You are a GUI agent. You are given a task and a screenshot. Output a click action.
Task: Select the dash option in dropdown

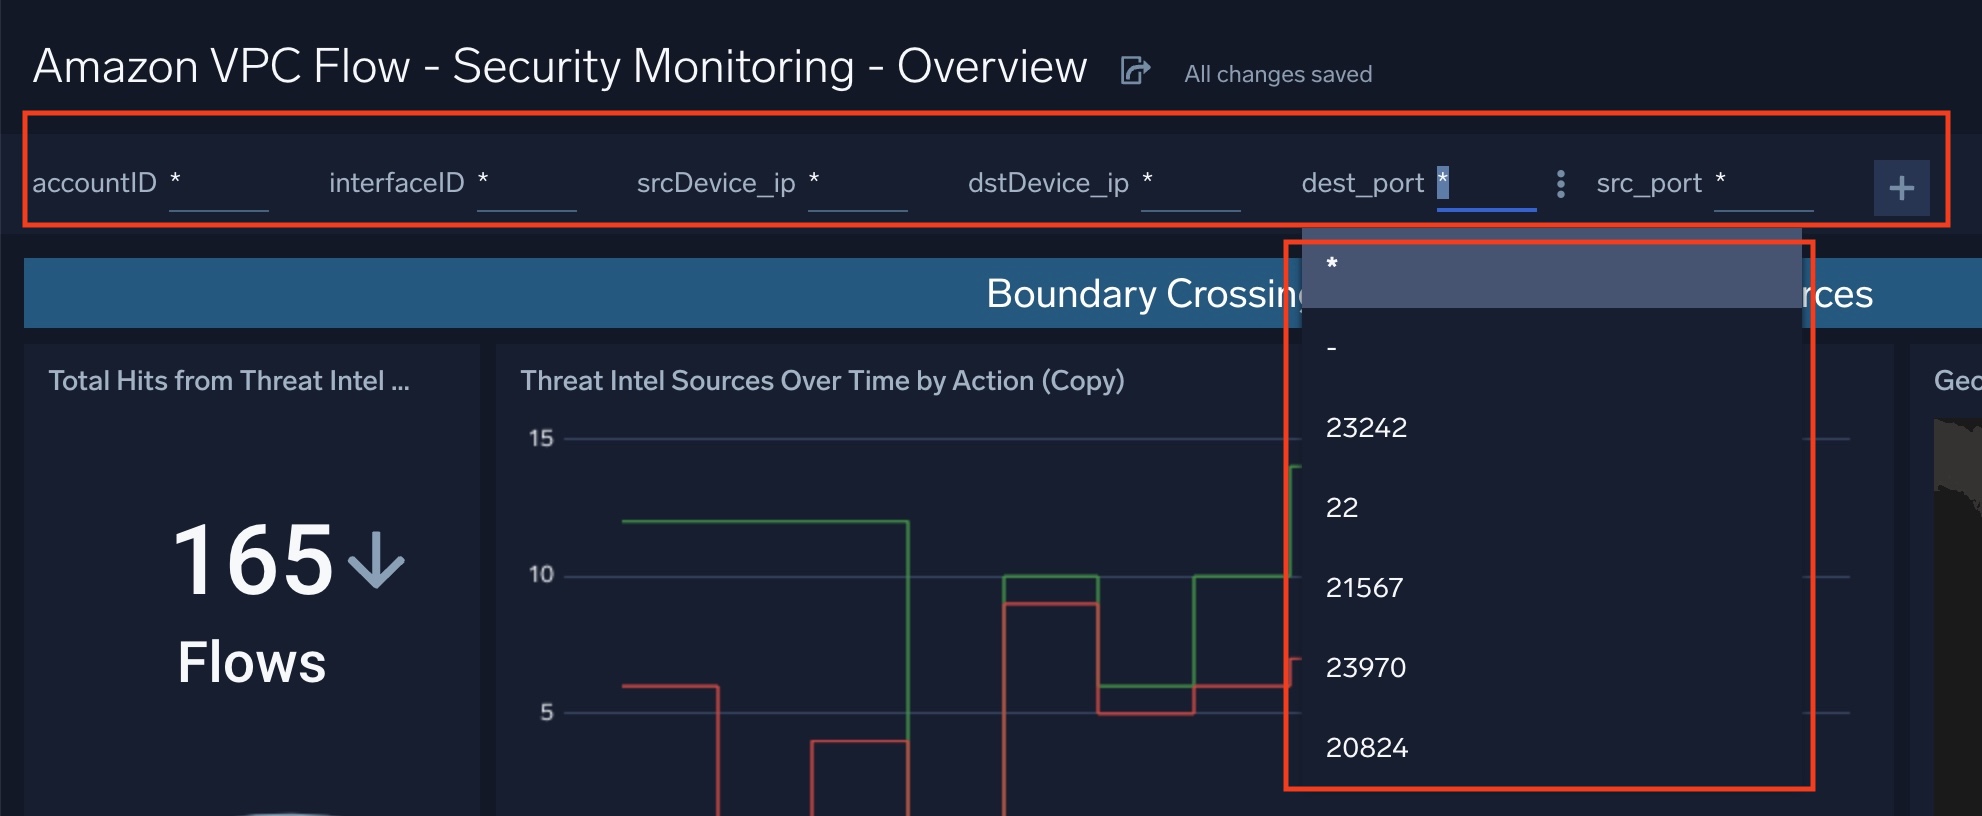click(1551, 347)
